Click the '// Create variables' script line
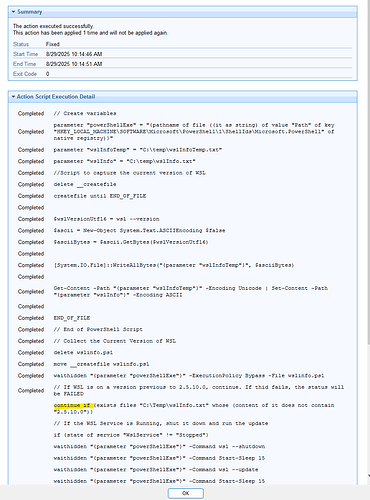The height and width of the screenshot is (500, 370). (x=85, y=113)
